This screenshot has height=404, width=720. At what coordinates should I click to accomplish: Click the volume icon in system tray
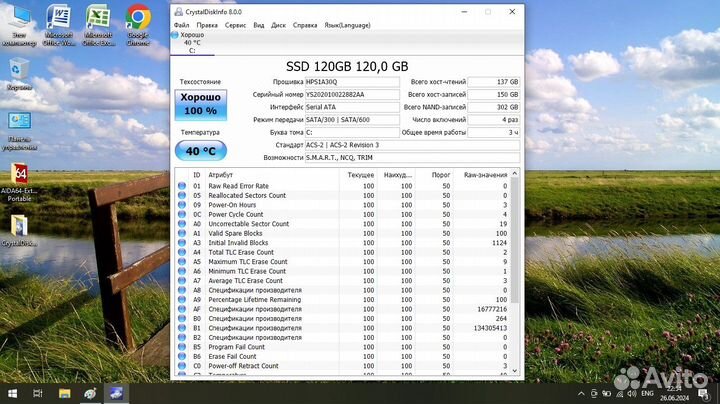click(x=632, y=393)
